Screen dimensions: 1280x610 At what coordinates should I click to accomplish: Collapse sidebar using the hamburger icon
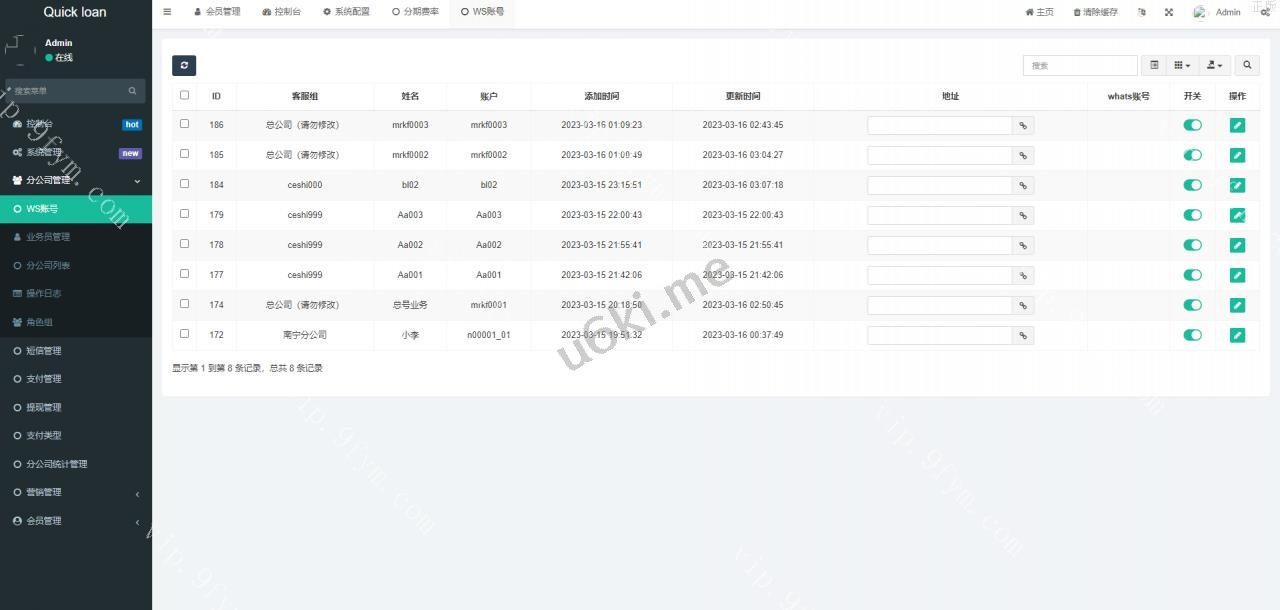[167, 12]
